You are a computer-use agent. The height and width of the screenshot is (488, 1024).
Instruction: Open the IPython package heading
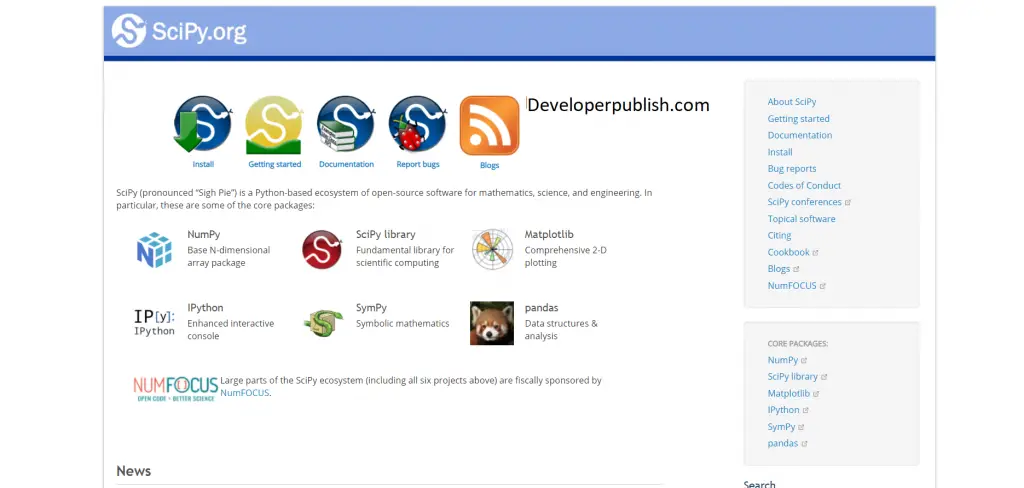205,308
